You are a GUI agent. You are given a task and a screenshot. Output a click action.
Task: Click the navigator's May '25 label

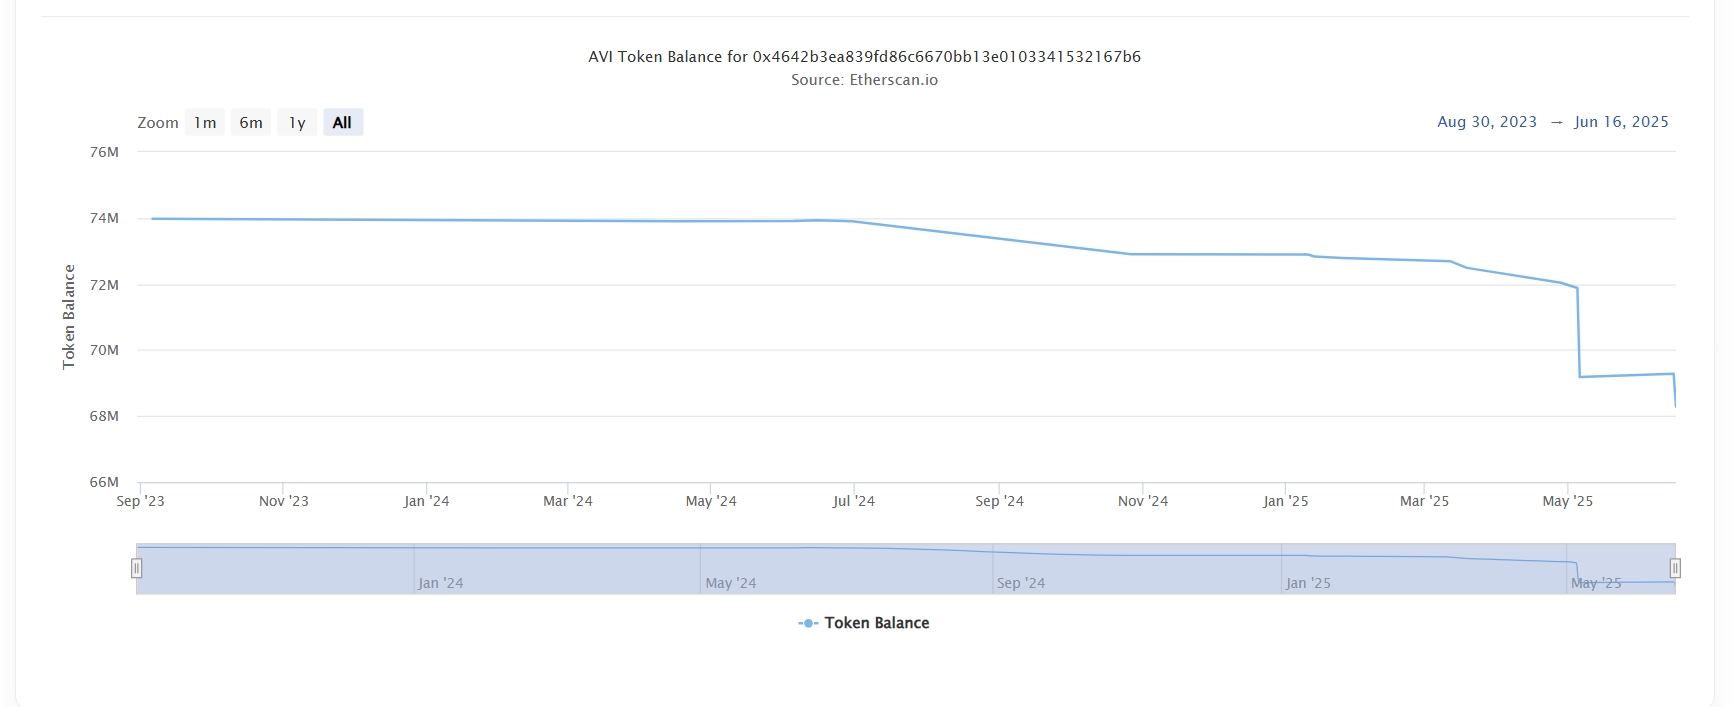coord(1596,583)
